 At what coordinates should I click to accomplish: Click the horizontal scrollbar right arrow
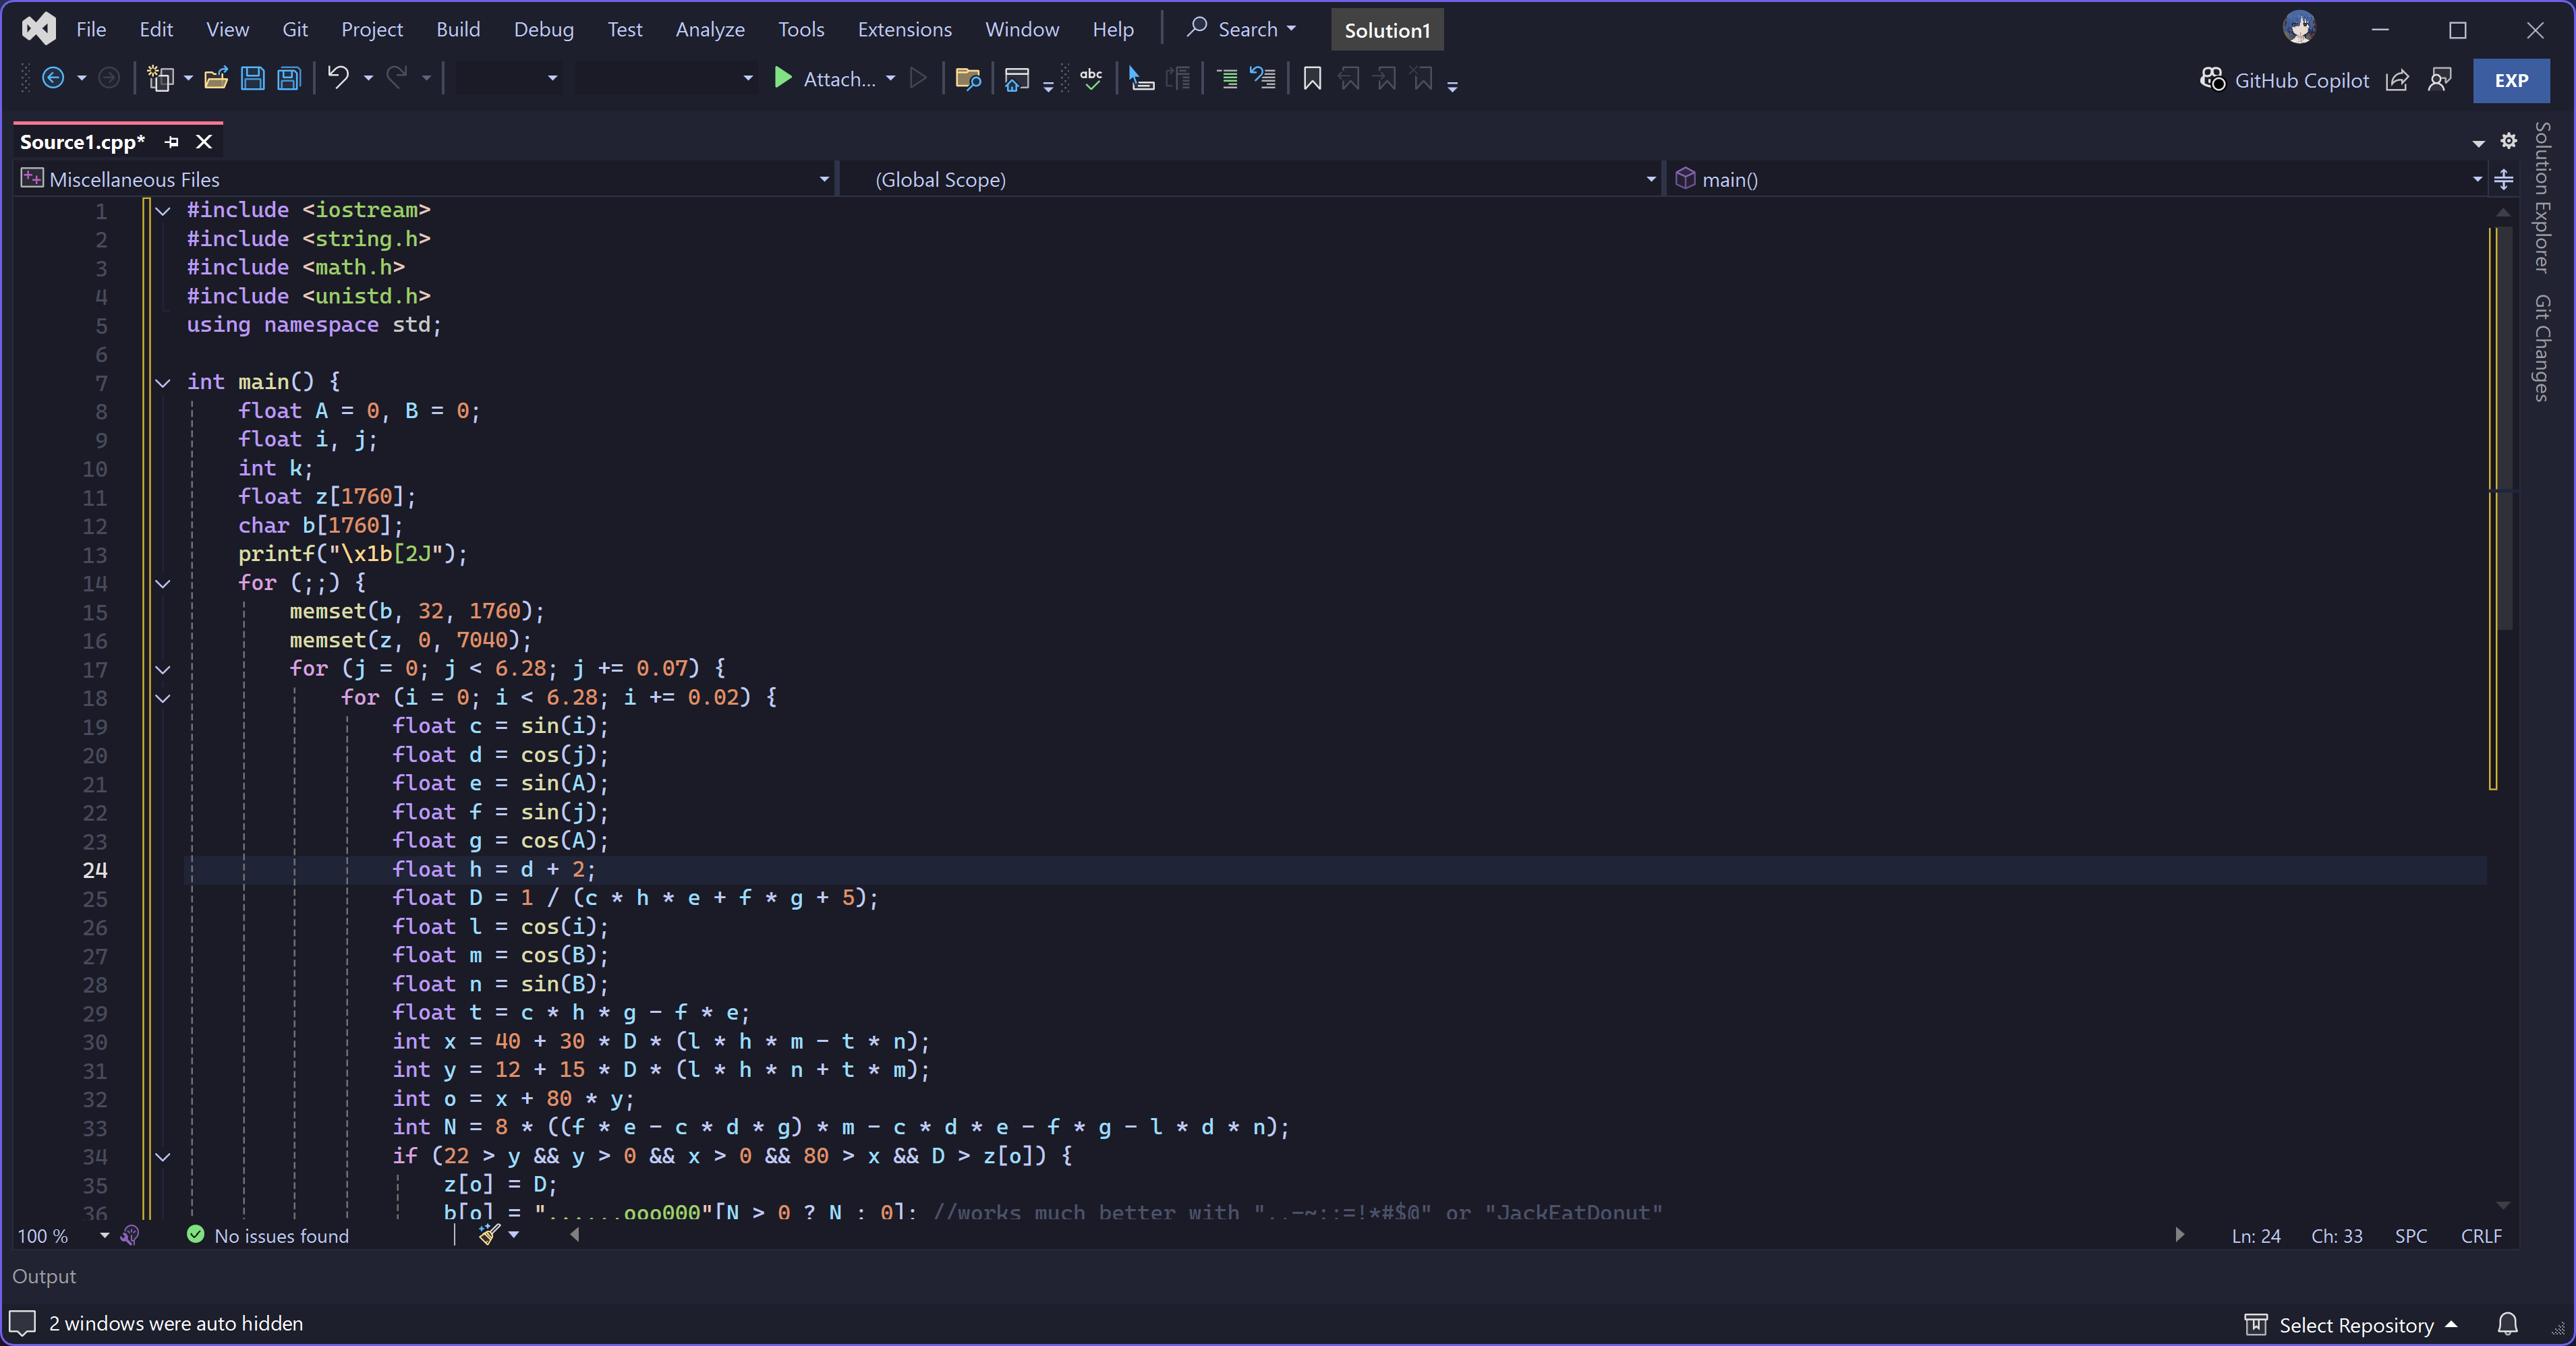click(x=2180, y=1235)
